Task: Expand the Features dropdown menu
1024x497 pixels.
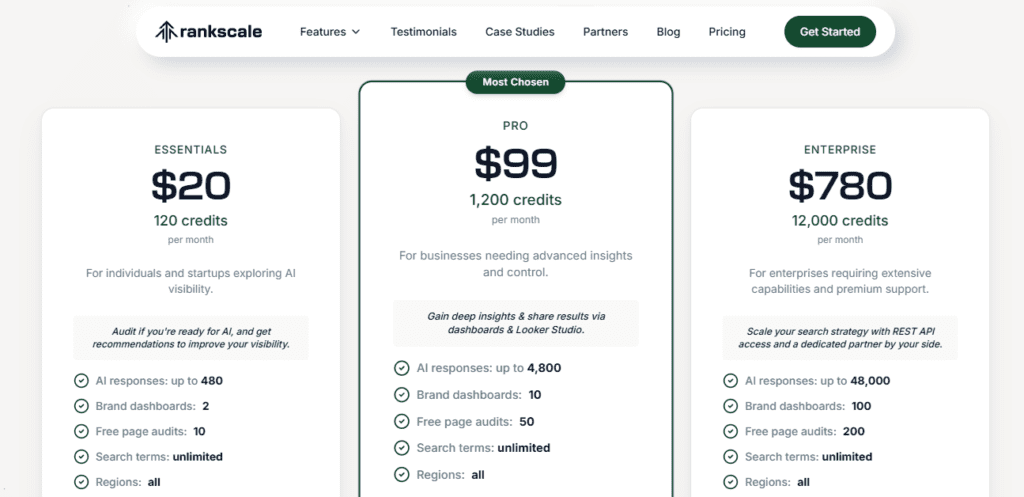Action: coord(323,32)
